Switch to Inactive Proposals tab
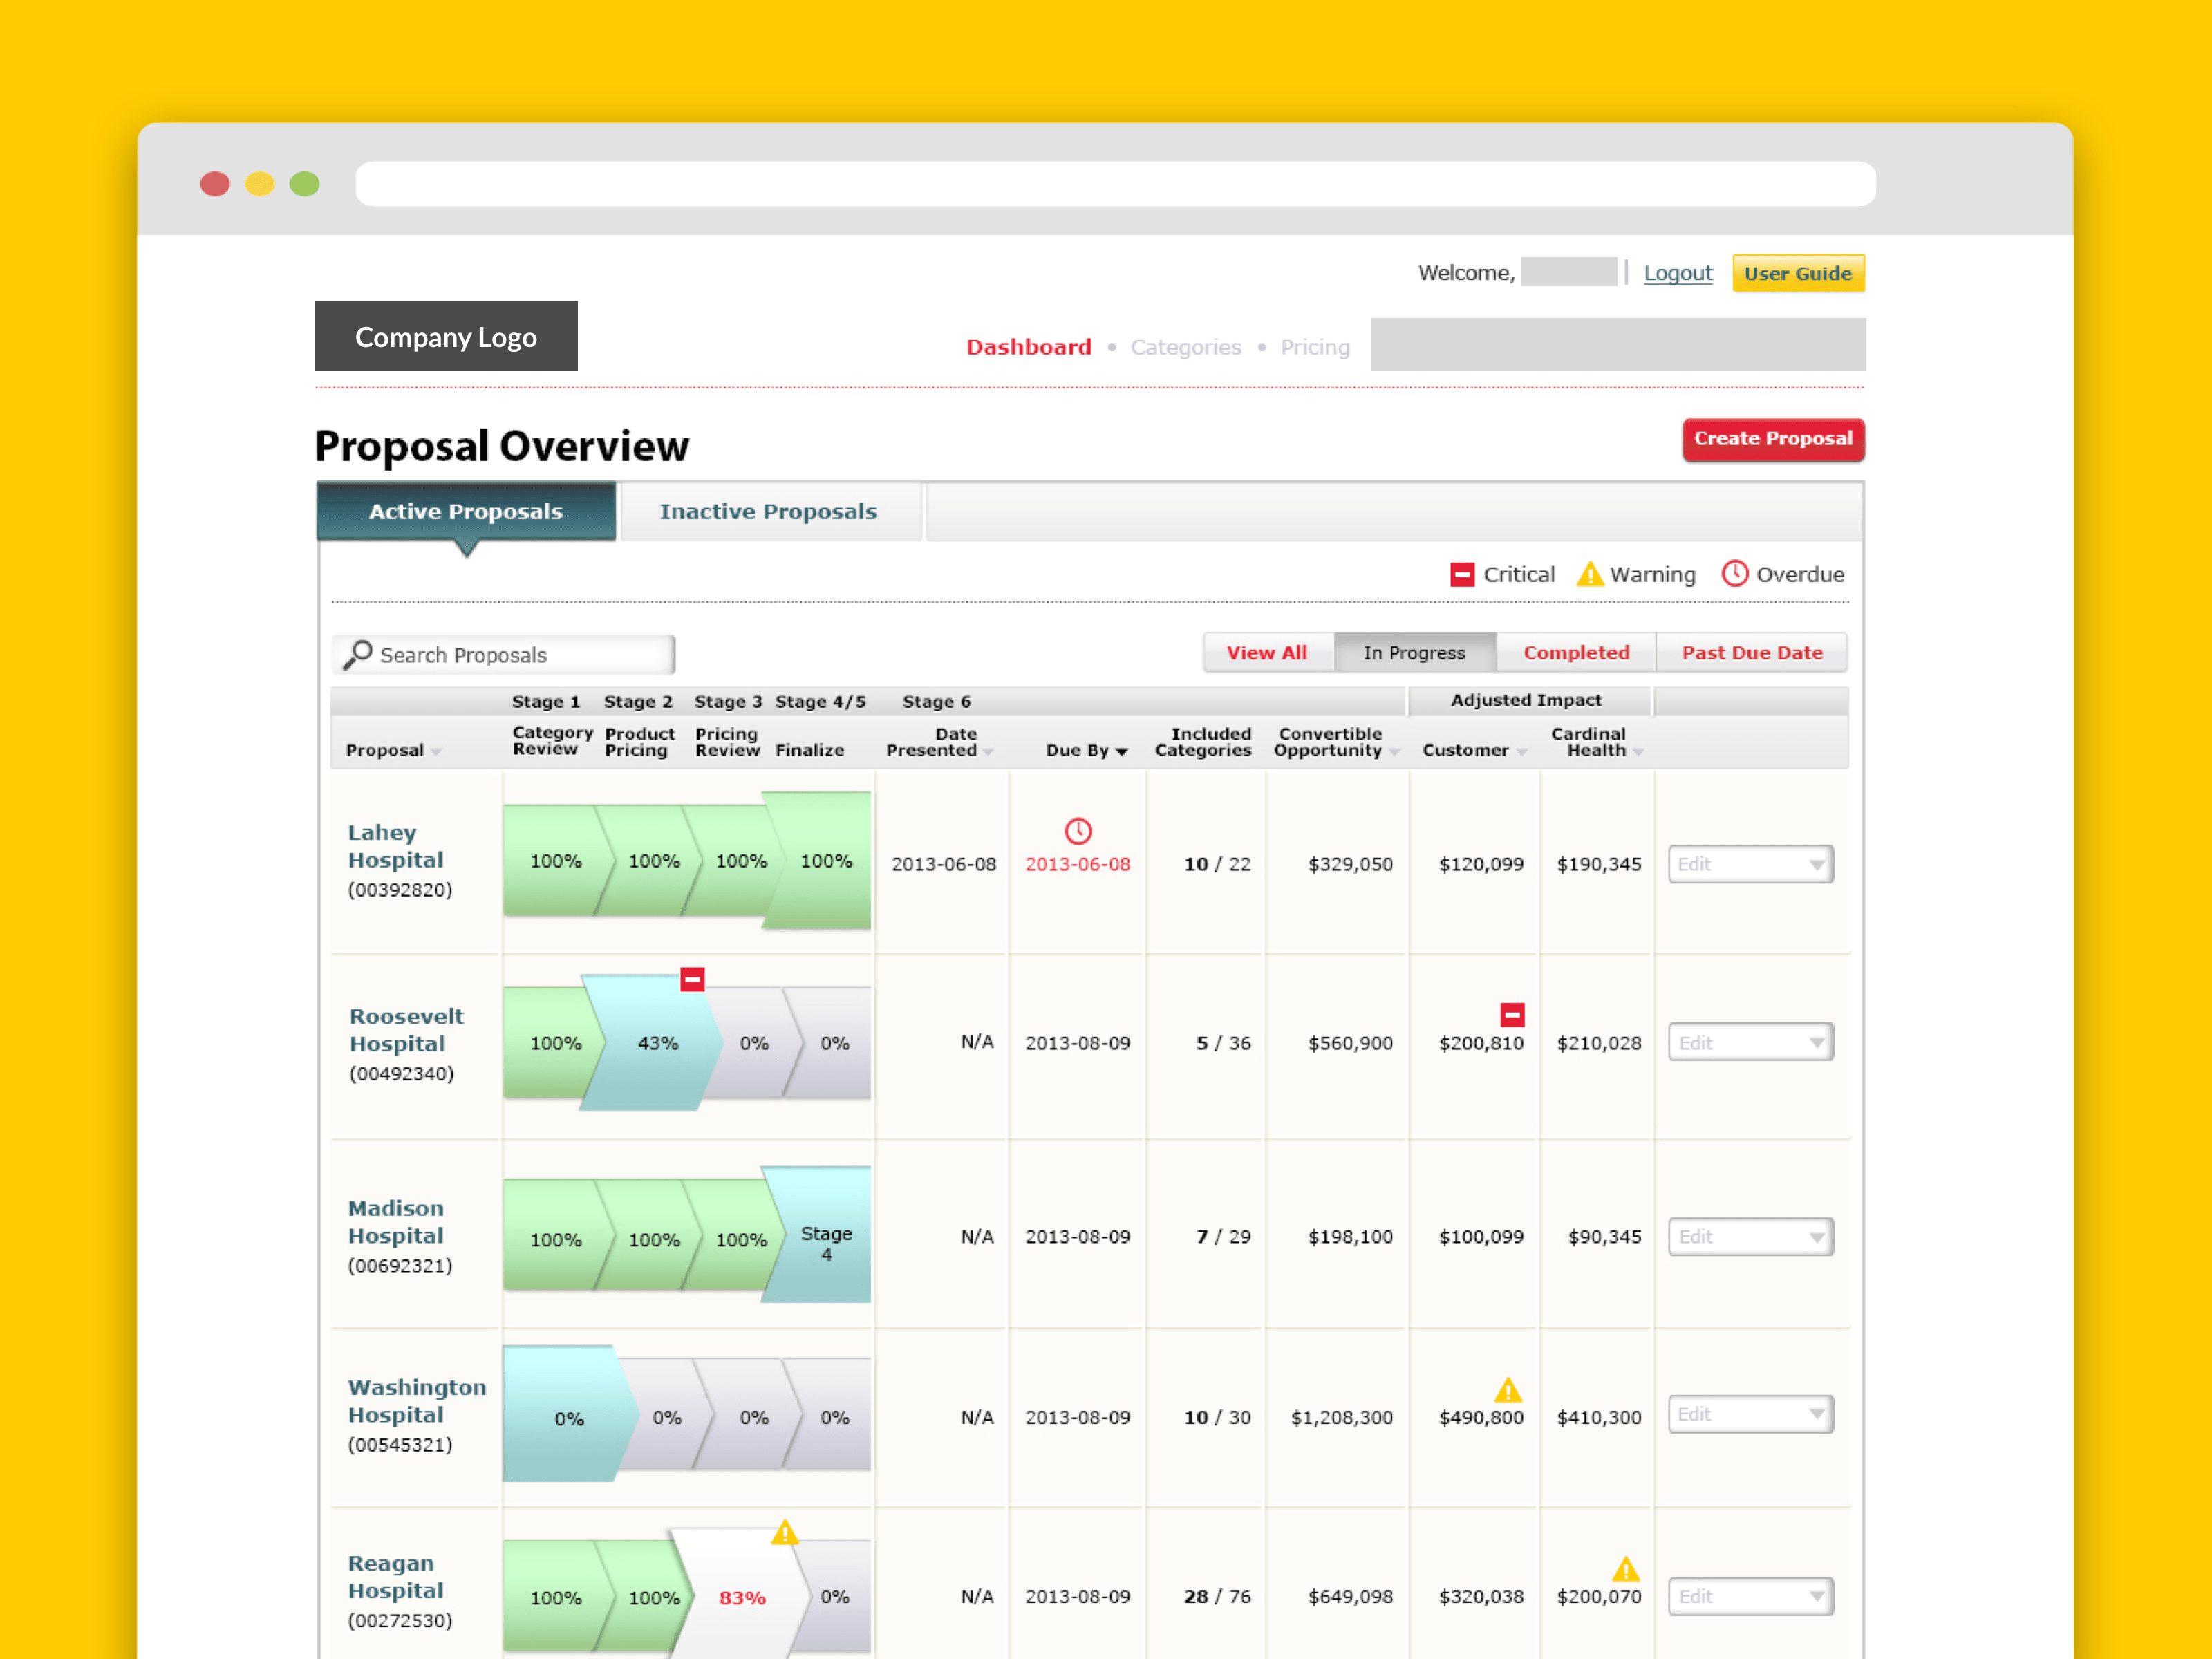 [768, 512]
